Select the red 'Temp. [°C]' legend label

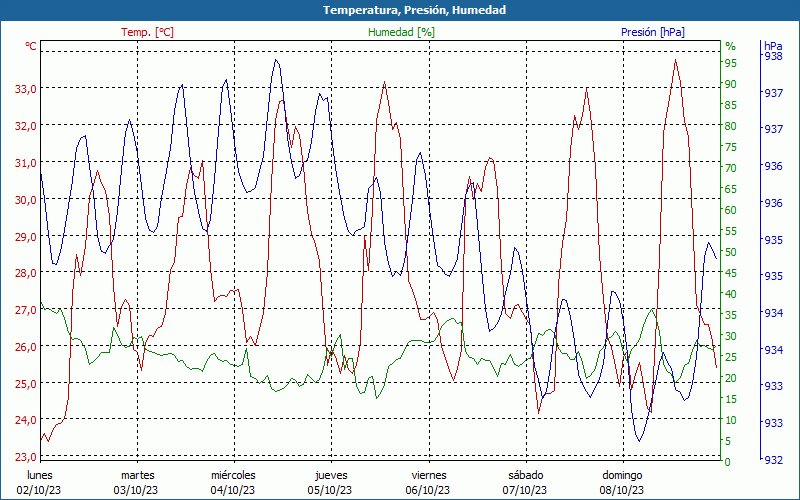tap(147, 32)
